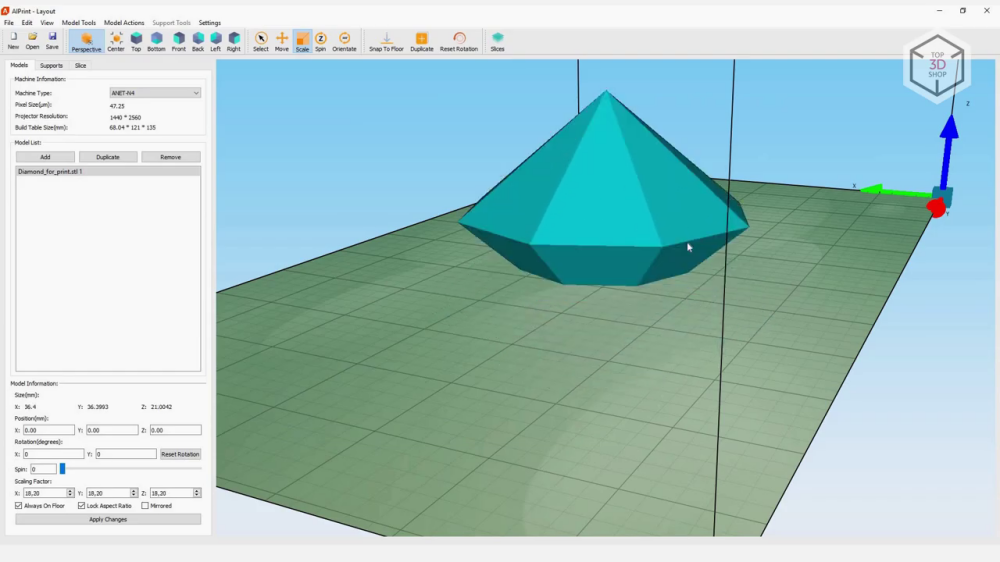Switch to Back view
This screenshot has width=1000, height=562.
[198, 41]
